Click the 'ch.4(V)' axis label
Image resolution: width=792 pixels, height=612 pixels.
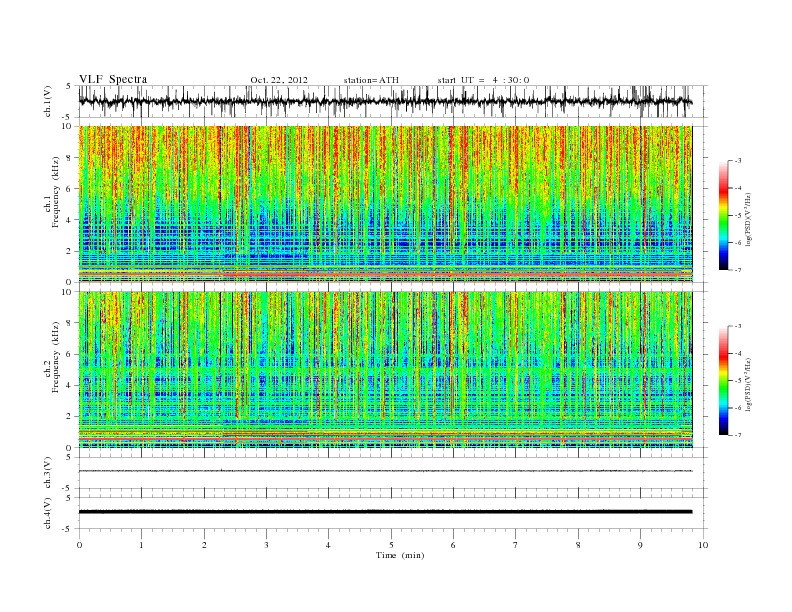click(48, 513)
